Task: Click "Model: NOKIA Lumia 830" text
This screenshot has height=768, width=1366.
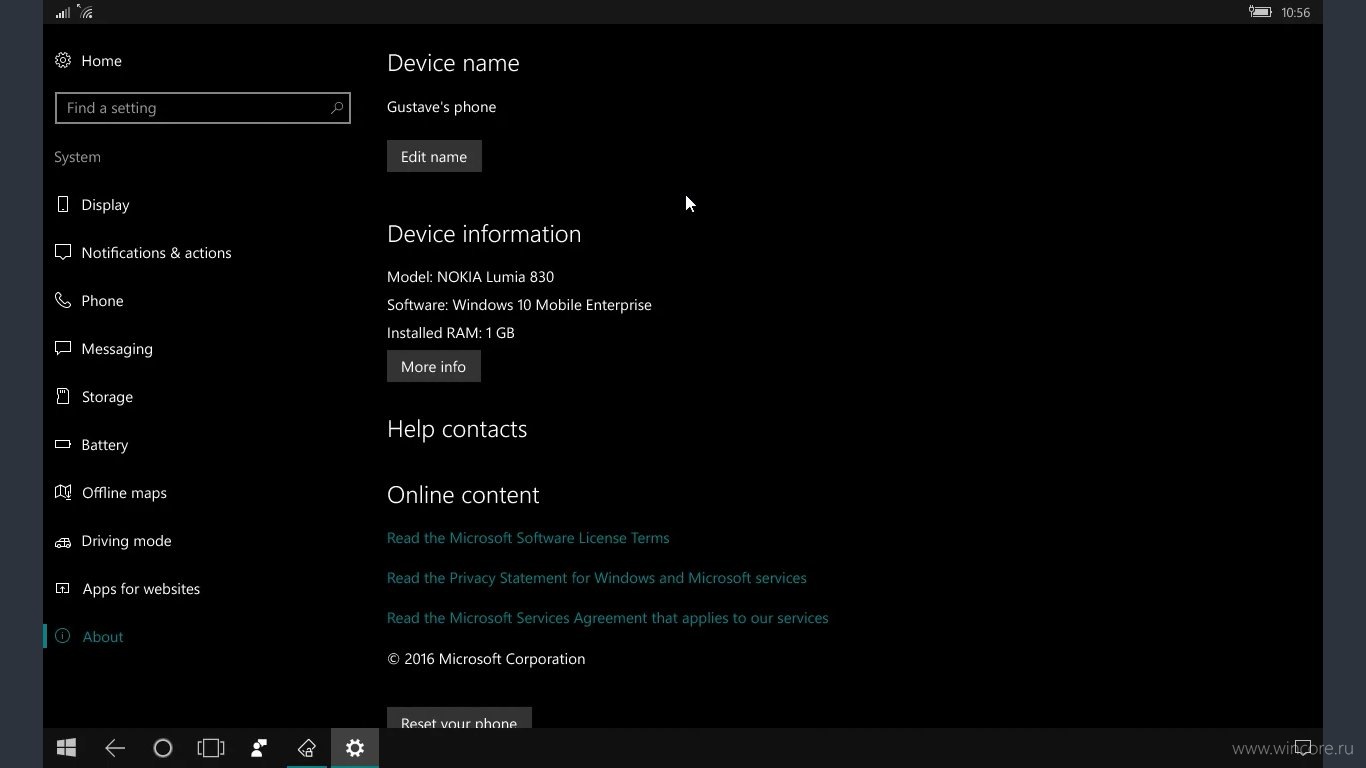Action: (x=470, y=277)
